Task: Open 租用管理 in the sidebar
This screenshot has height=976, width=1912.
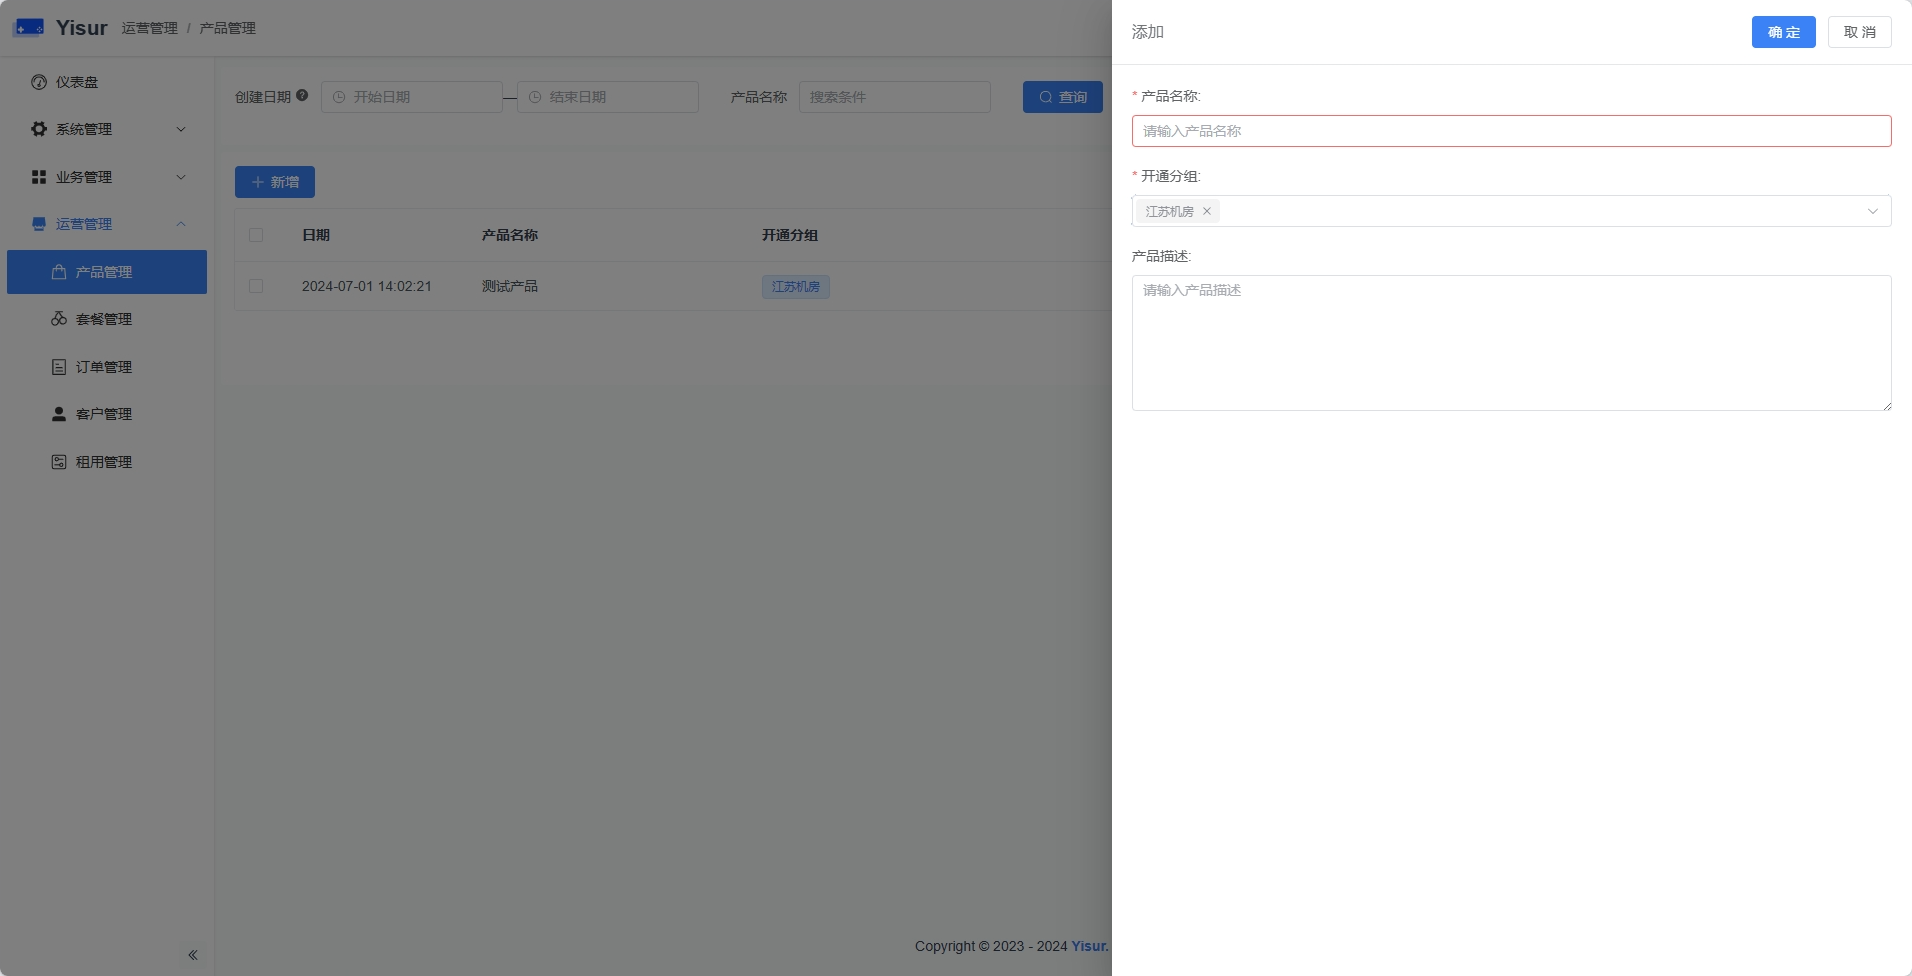Action: pos(104,462)
